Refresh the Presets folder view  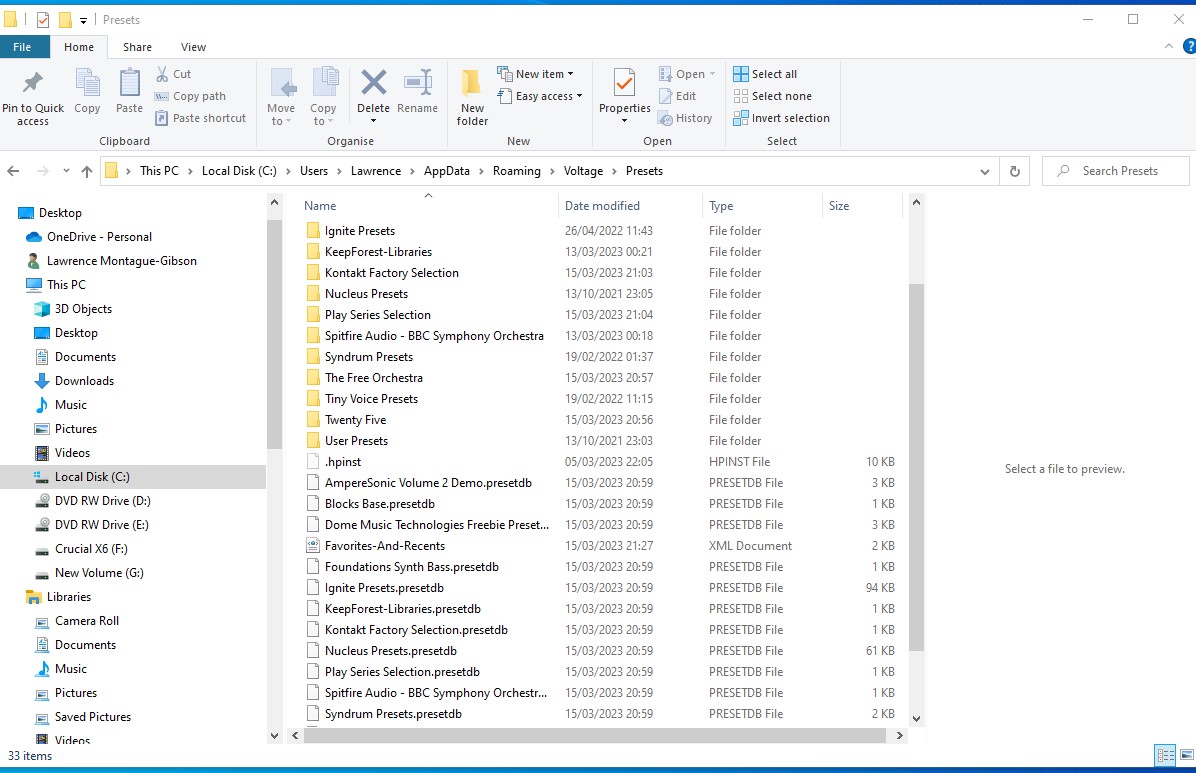click(1014, 171)
